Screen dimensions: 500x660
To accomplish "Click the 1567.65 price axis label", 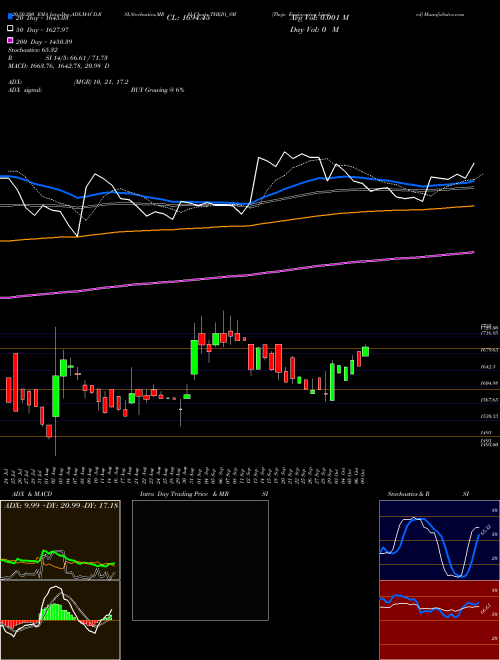I will click(489, 400).
